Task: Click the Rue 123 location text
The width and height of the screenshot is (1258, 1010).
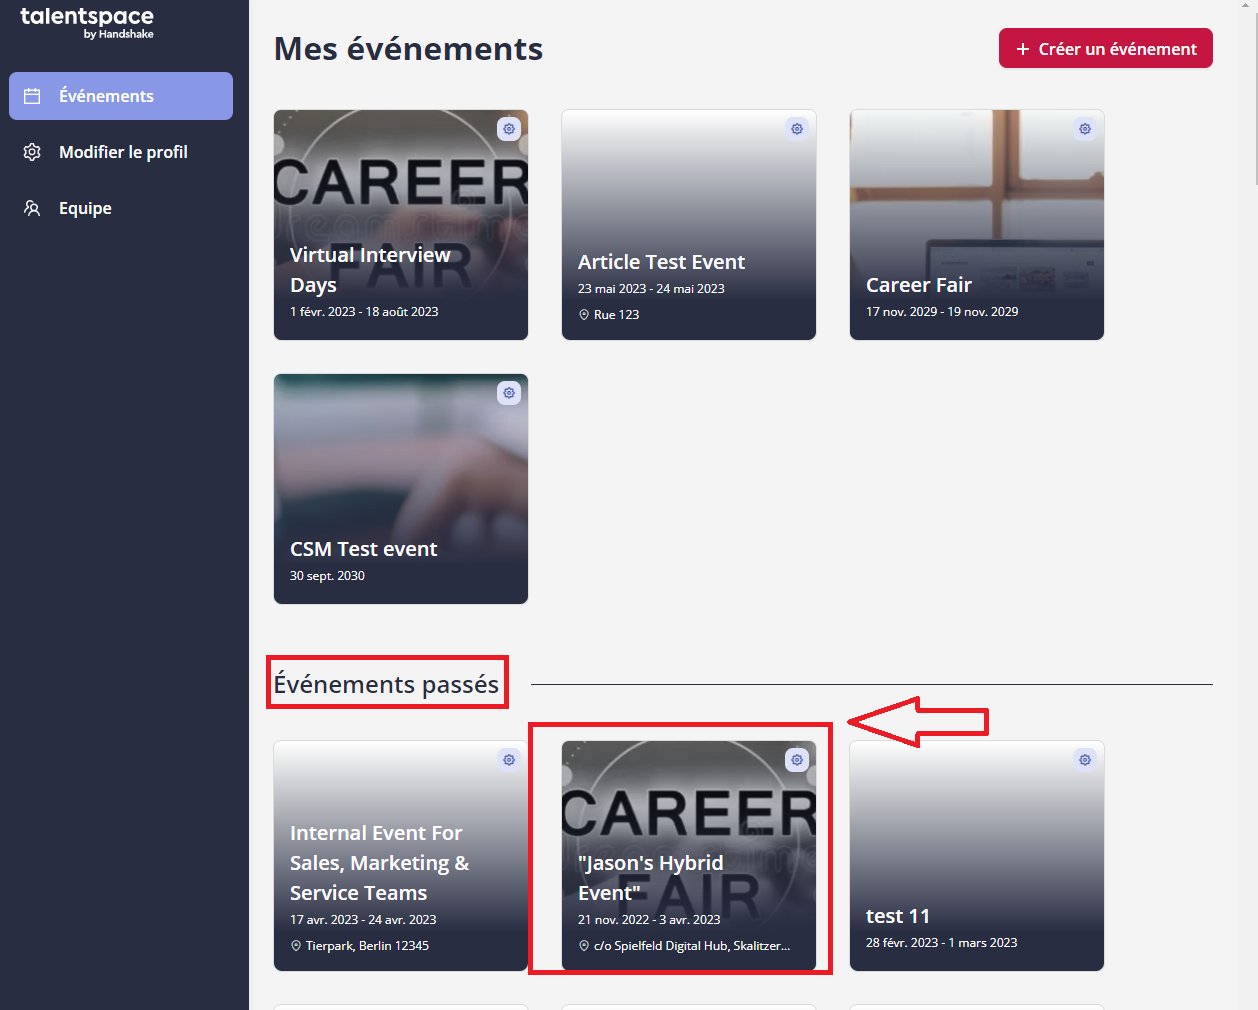Action: tap(616, 314)
